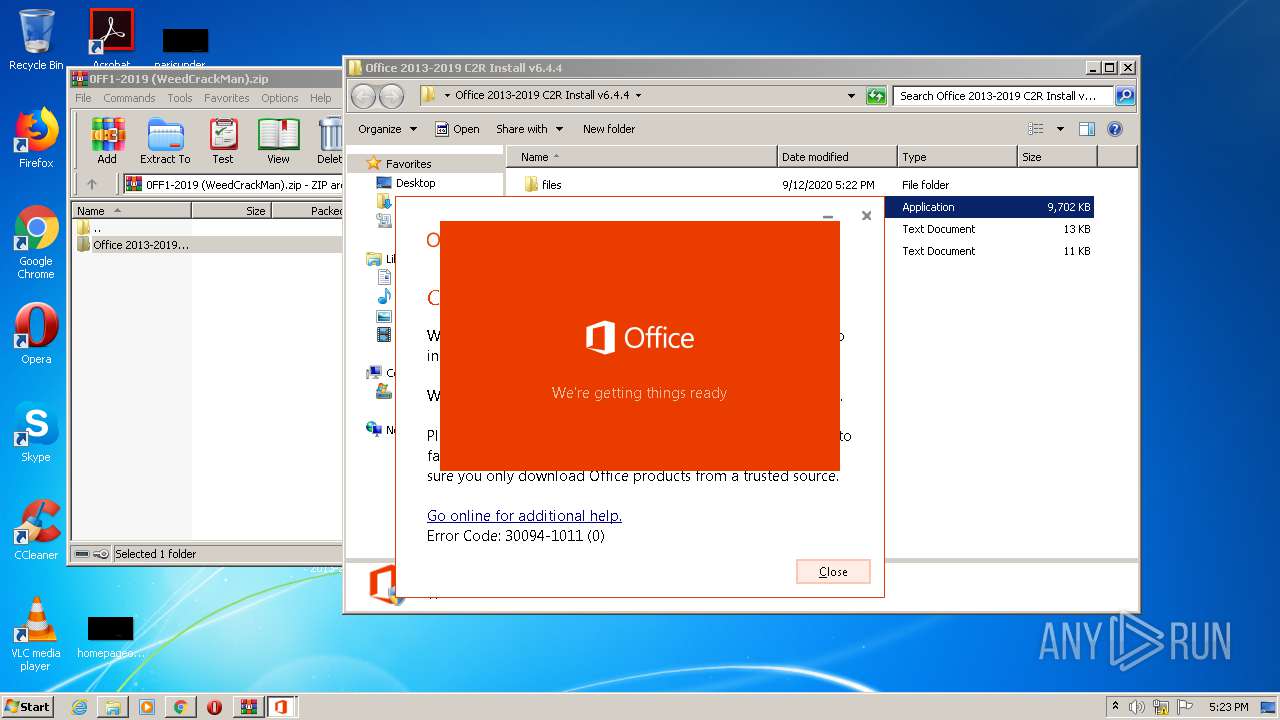Click the Chrome taskbar icon
This screenshot has width=1280, height=720.
tap(180, 707)
